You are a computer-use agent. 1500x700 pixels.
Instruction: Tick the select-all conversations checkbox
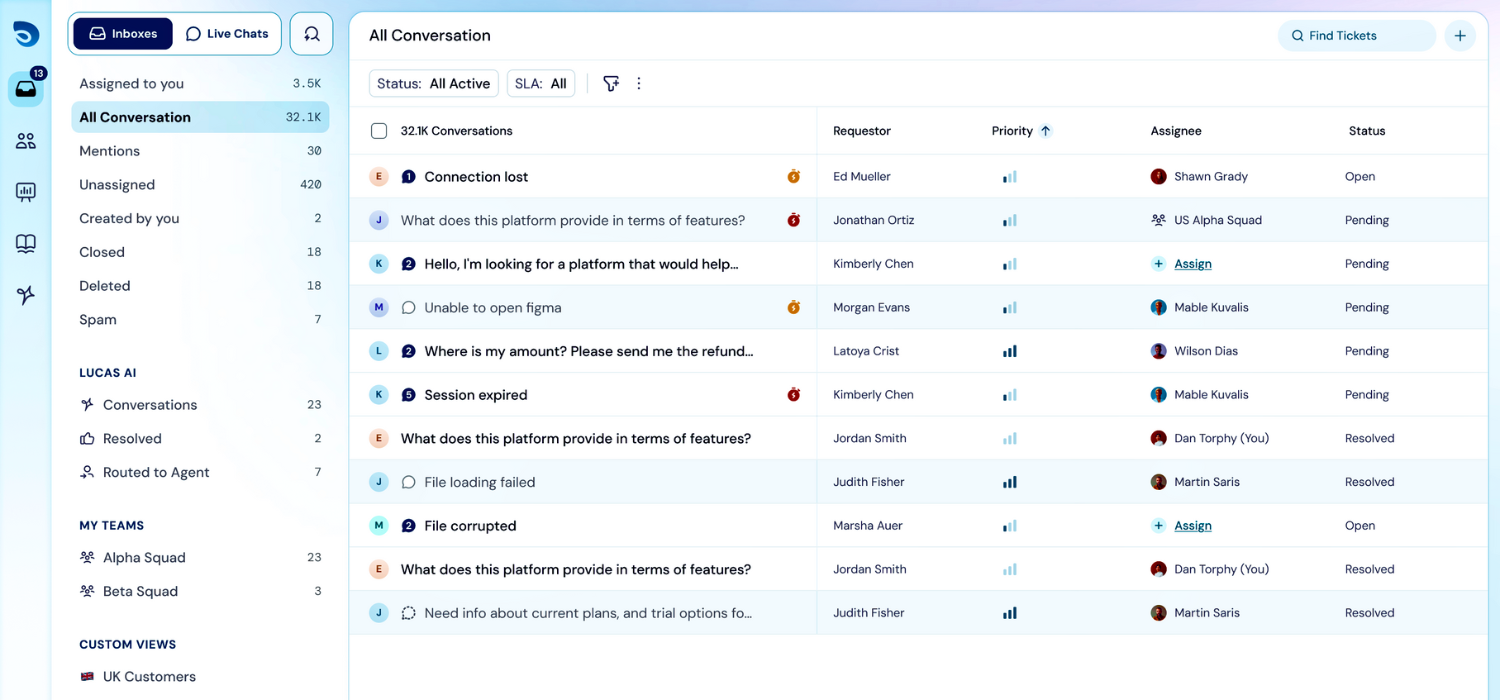(379, 131)
